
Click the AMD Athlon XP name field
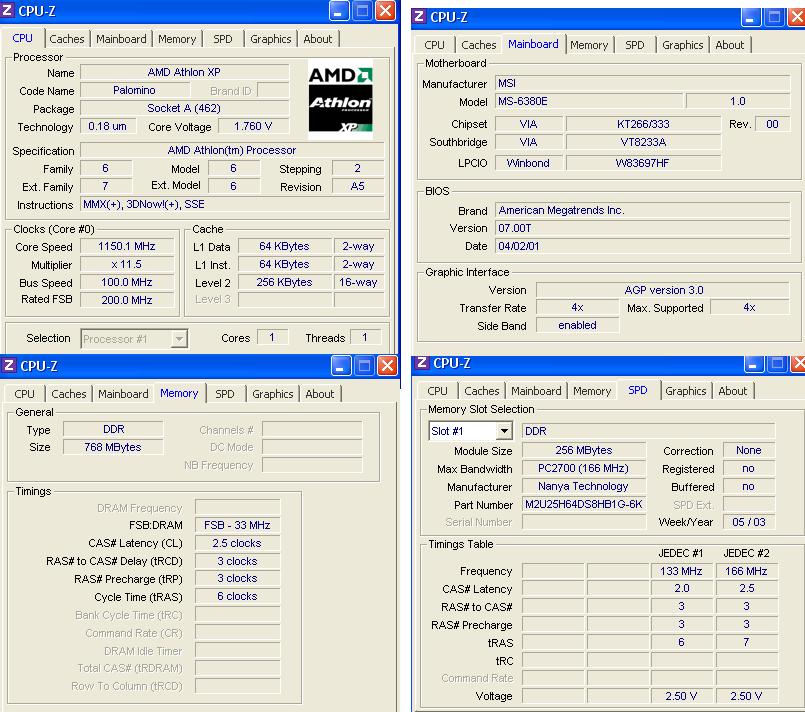[x=184, y=72]
